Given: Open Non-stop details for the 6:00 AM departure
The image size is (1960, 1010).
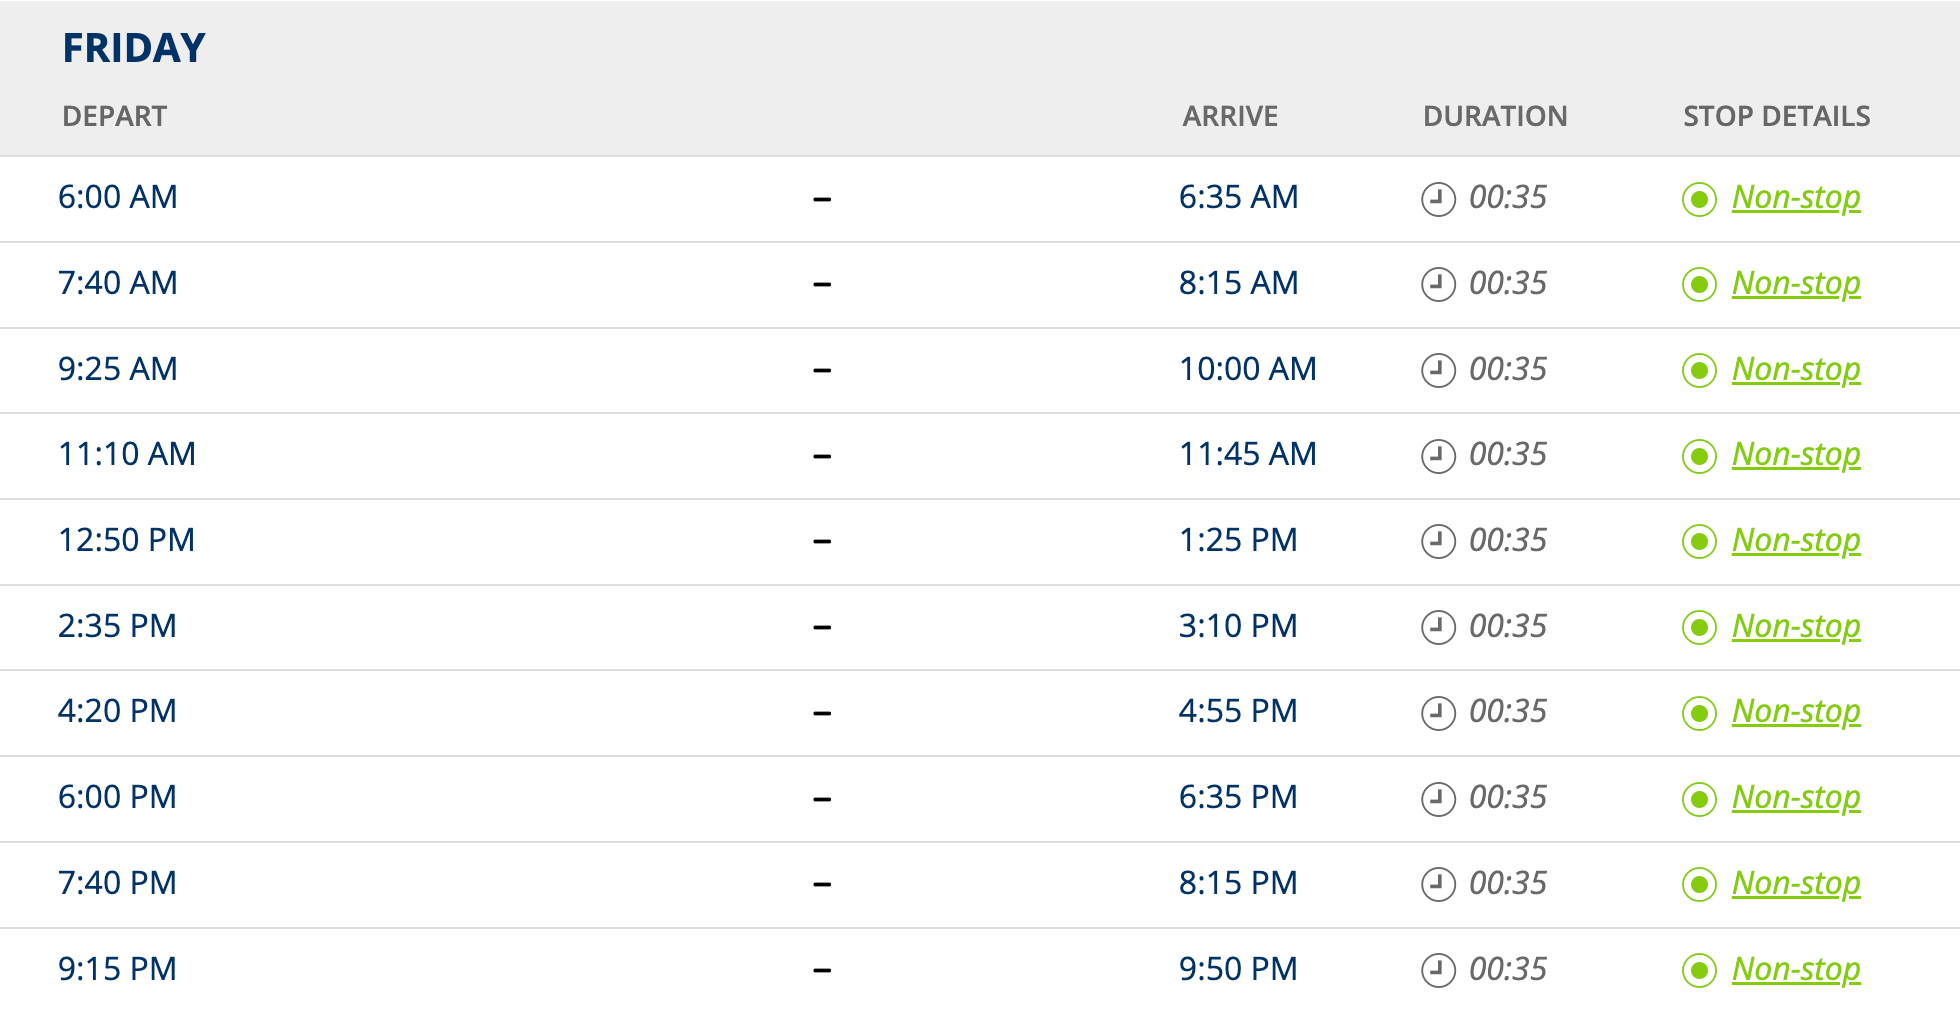Looking at the screenshot, I should [1796, 198].
